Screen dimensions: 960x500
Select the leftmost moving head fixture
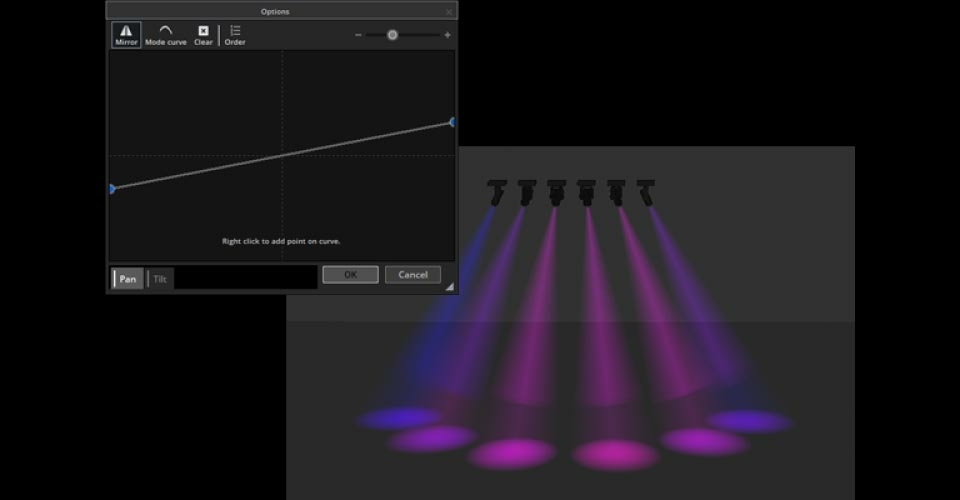(497, 192)
